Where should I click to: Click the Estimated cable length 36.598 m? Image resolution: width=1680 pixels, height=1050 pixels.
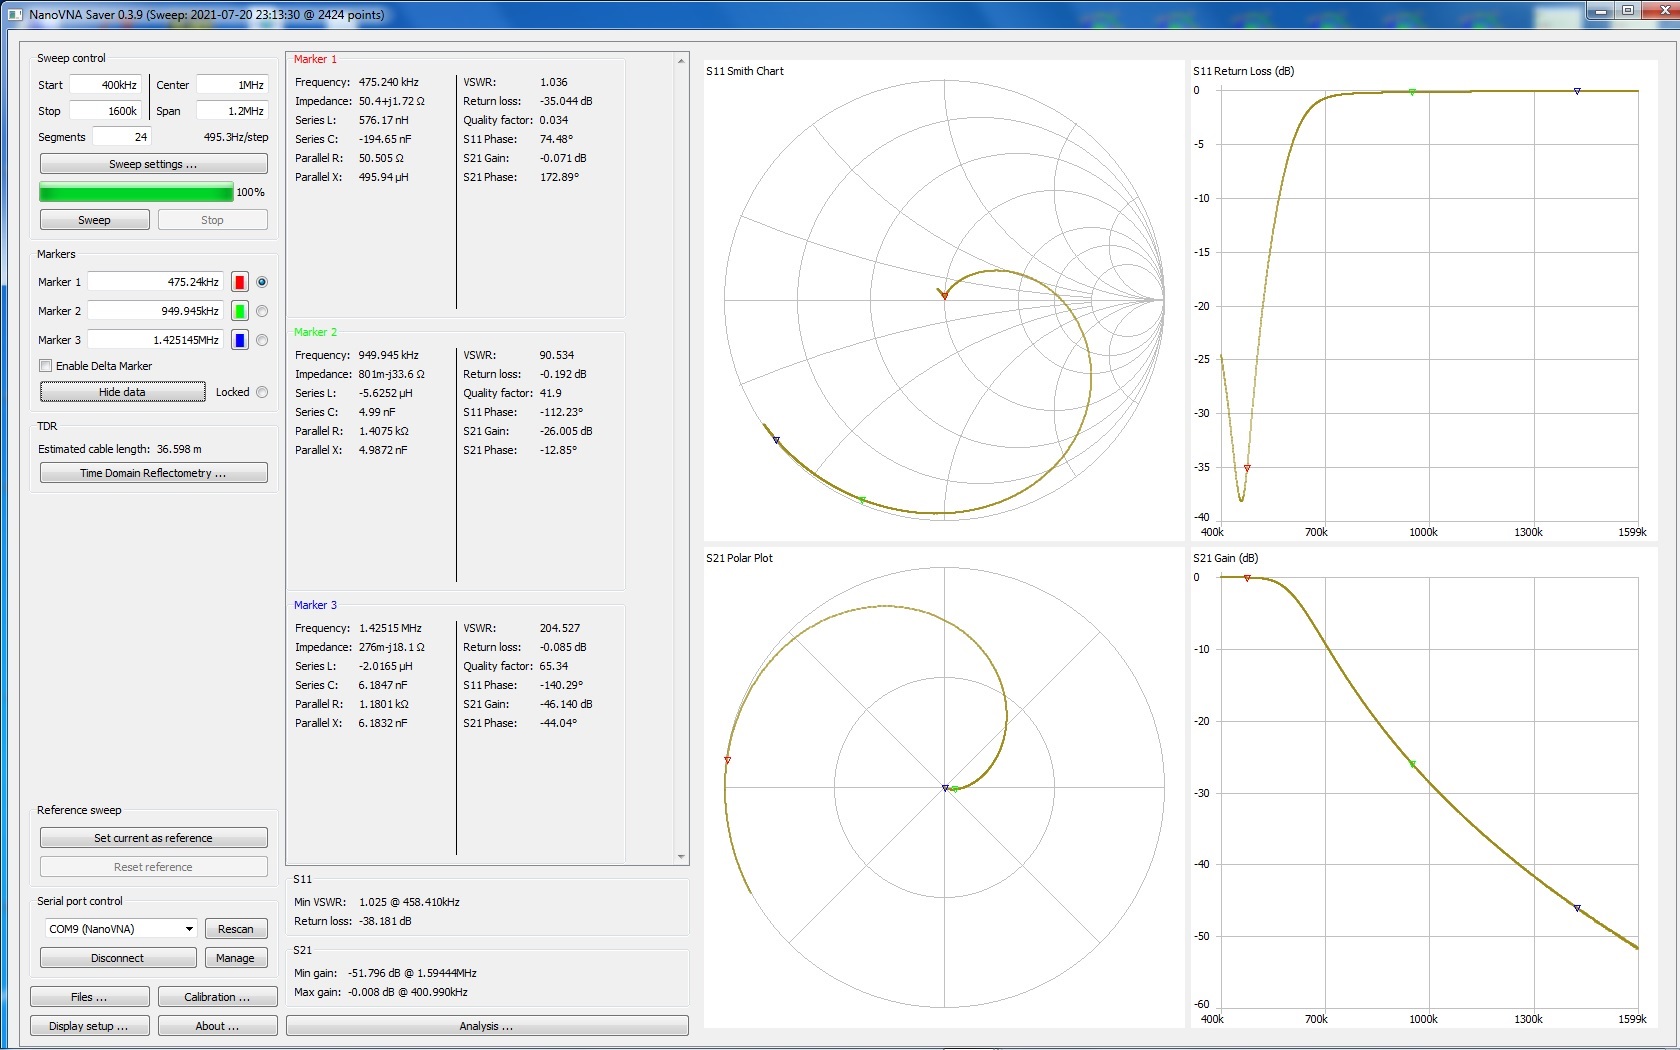click(x=179, y=449)
